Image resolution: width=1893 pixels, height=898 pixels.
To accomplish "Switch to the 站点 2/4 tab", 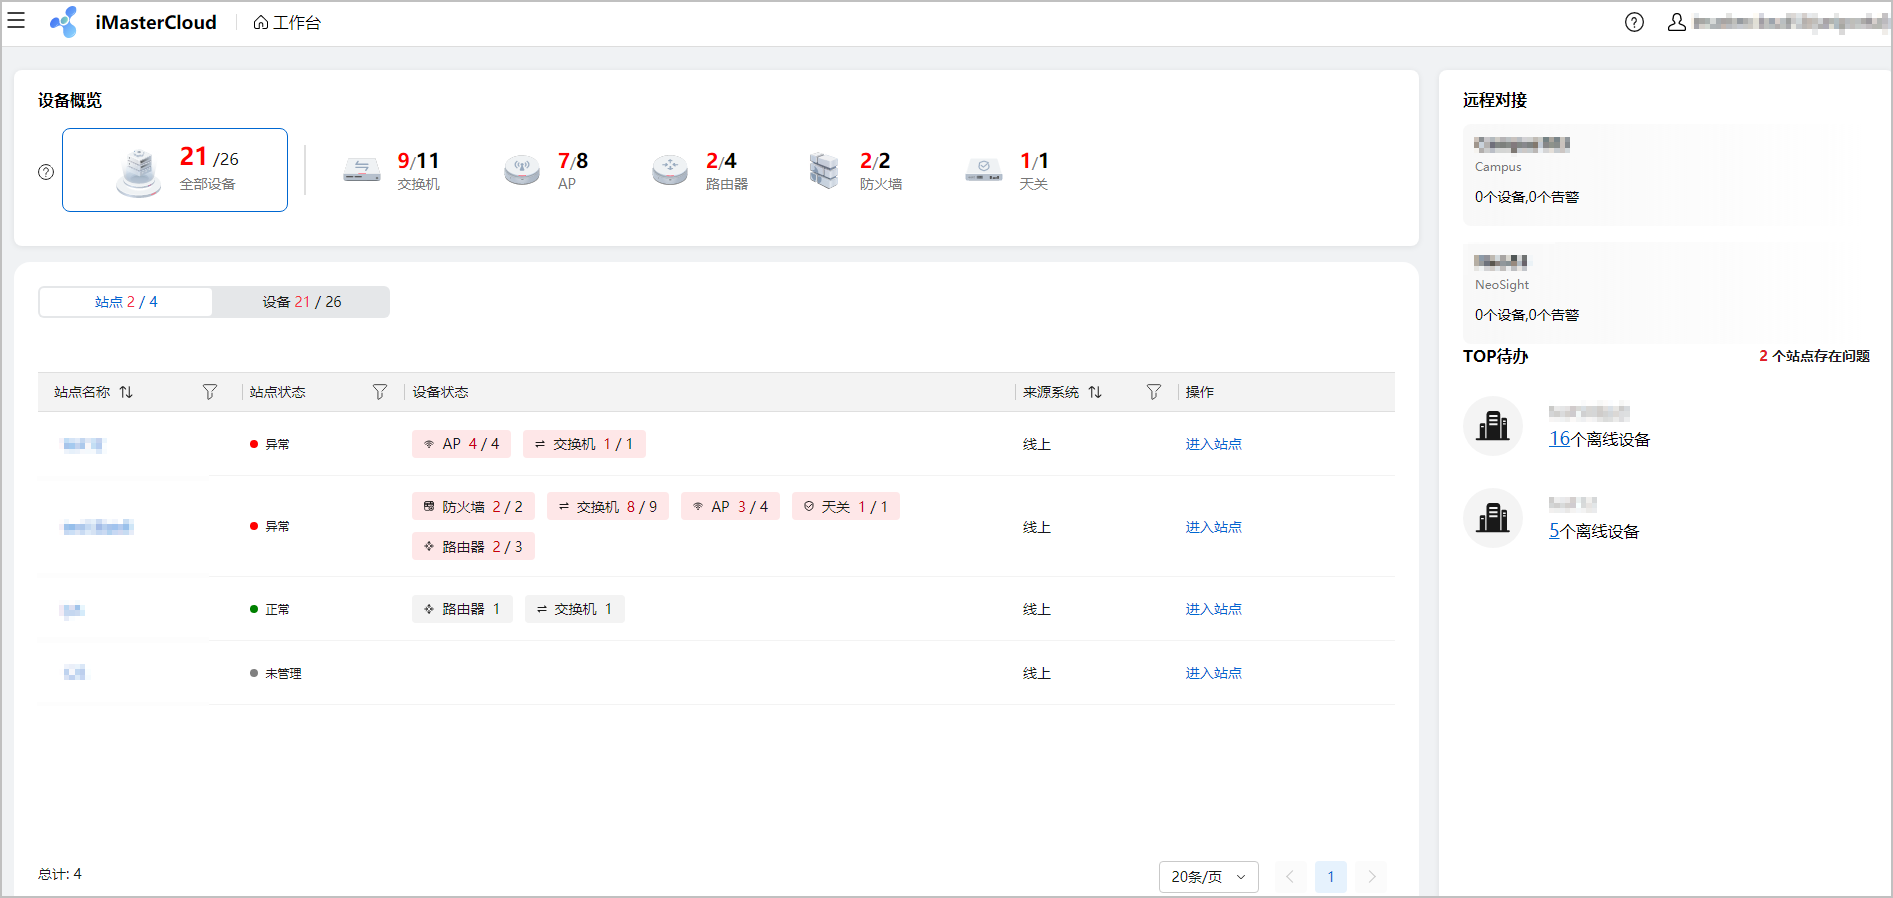I will (126, 302).
